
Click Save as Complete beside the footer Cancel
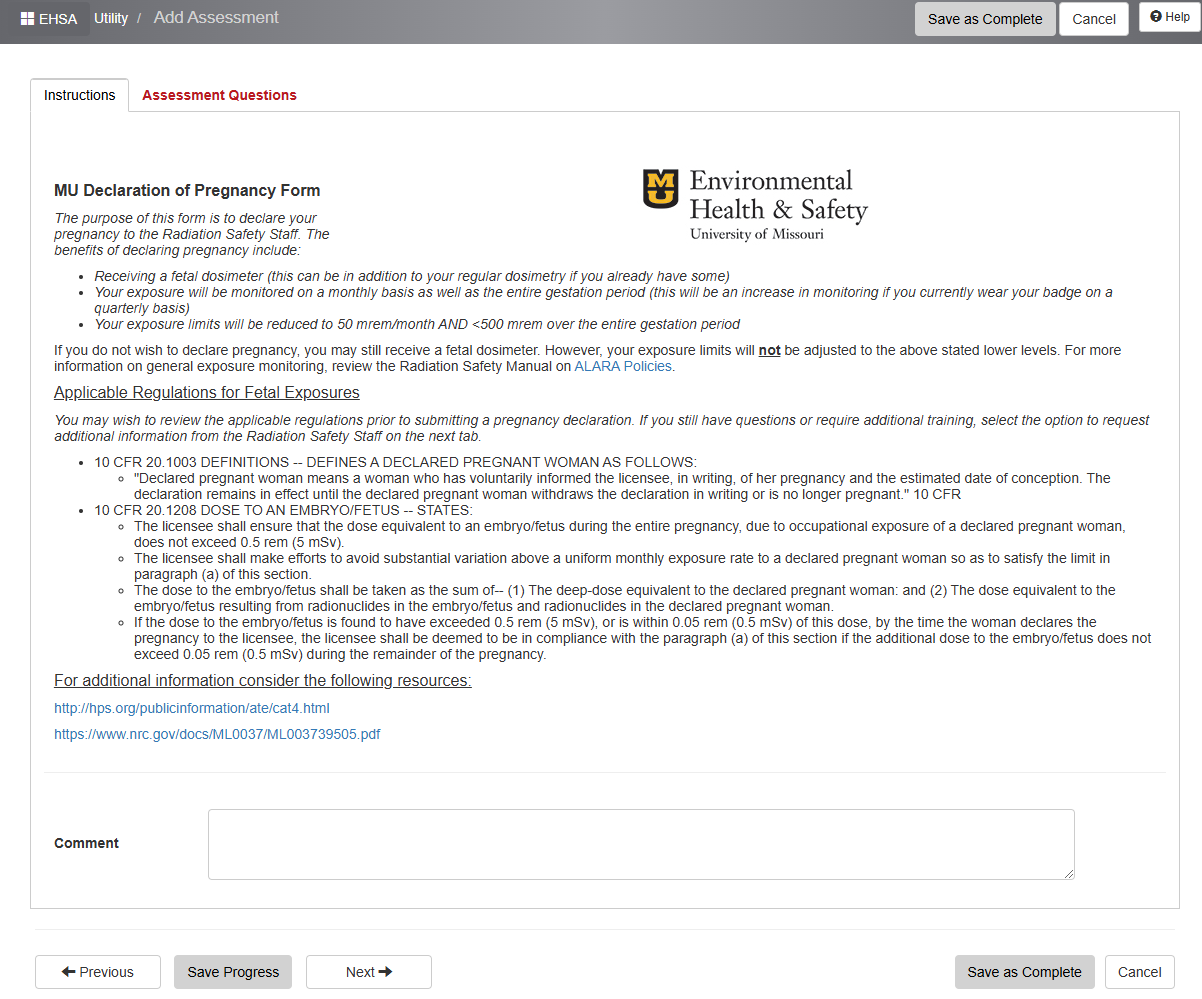coord(1024,972)
